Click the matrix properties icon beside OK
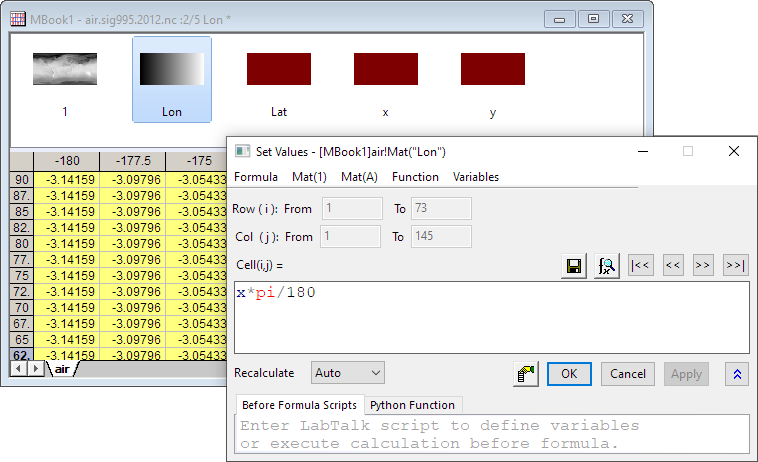This screenshot has width=758, height=462. [526, 373]
